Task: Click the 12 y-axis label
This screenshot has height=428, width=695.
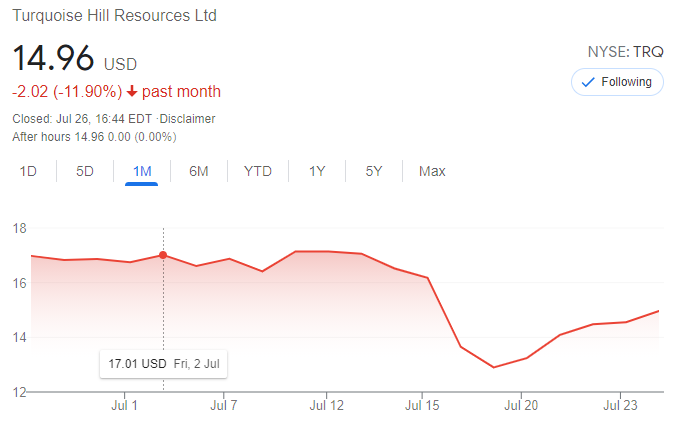Action: click(20, 392)
